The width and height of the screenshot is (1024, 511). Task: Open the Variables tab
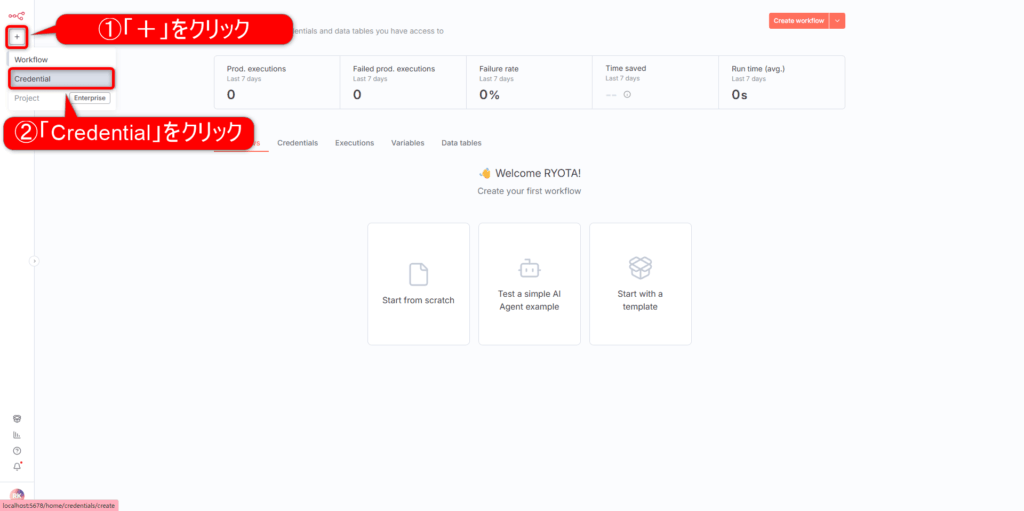408,143
